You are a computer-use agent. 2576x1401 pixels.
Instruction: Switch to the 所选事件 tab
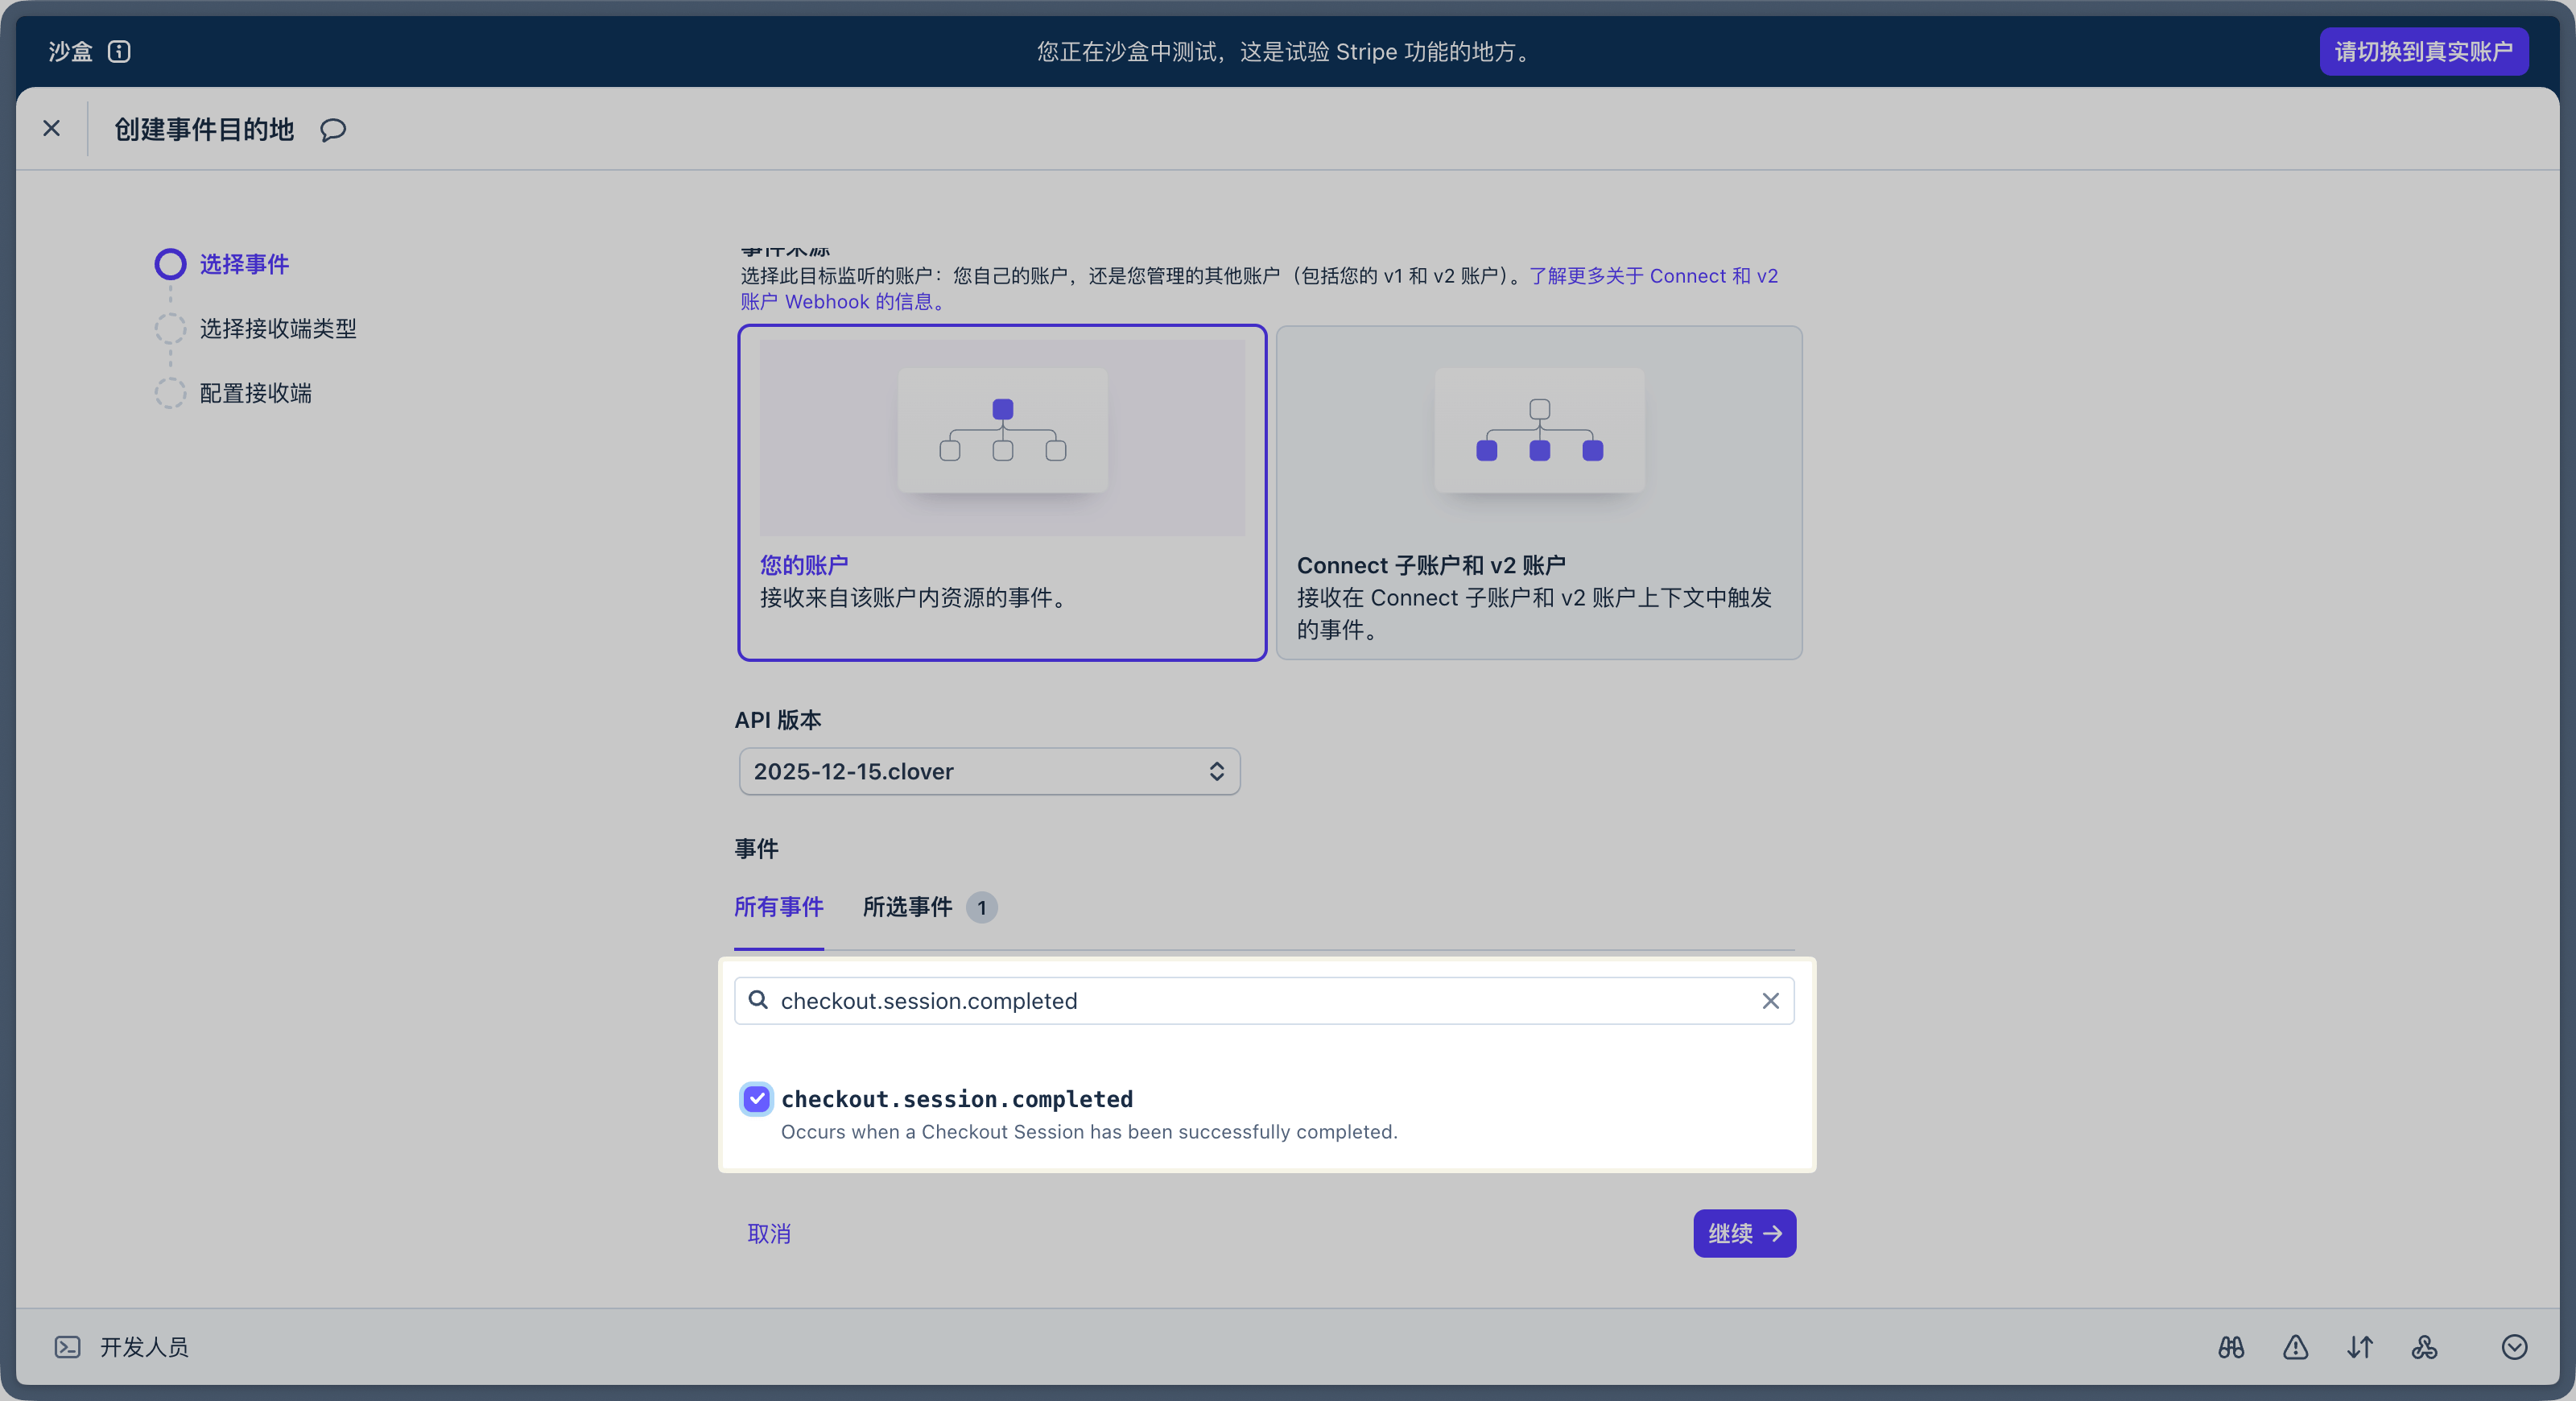click(907, 907)
